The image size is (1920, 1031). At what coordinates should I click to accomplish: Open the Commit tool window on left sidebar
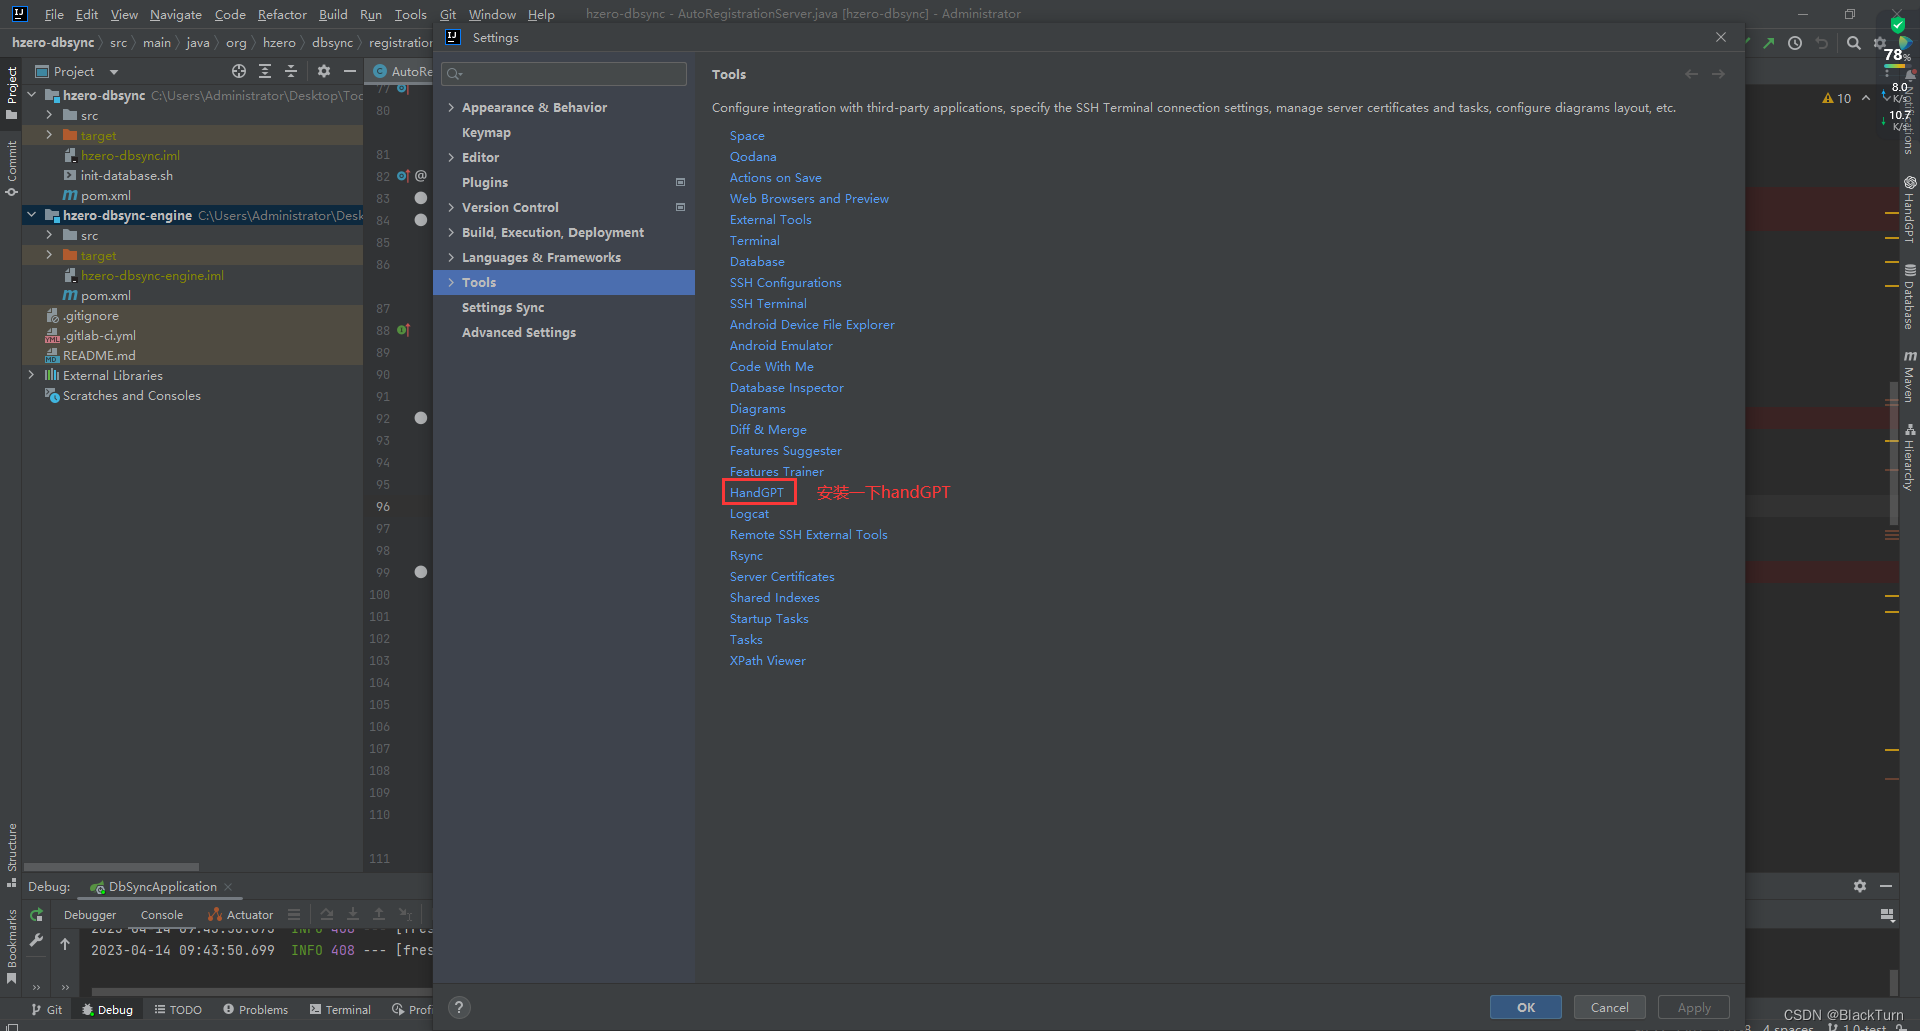tap(12, 168)
